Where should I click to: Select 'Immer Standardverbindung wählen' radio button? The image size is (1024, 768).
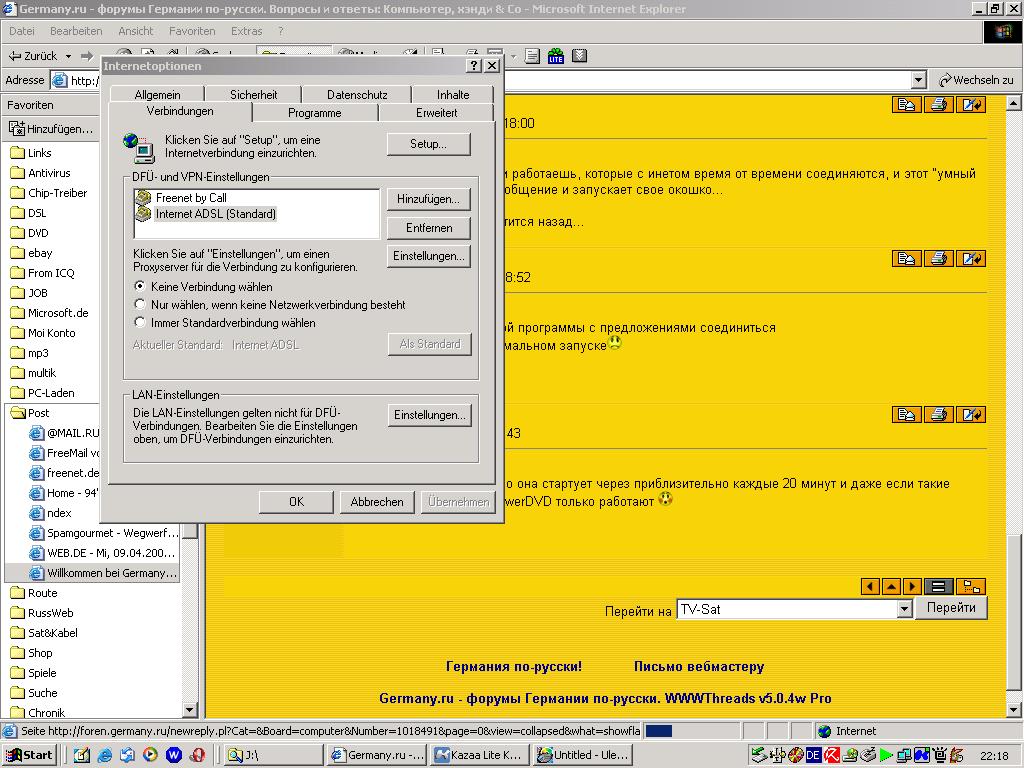pyautogui.click(x=139, y=322)
